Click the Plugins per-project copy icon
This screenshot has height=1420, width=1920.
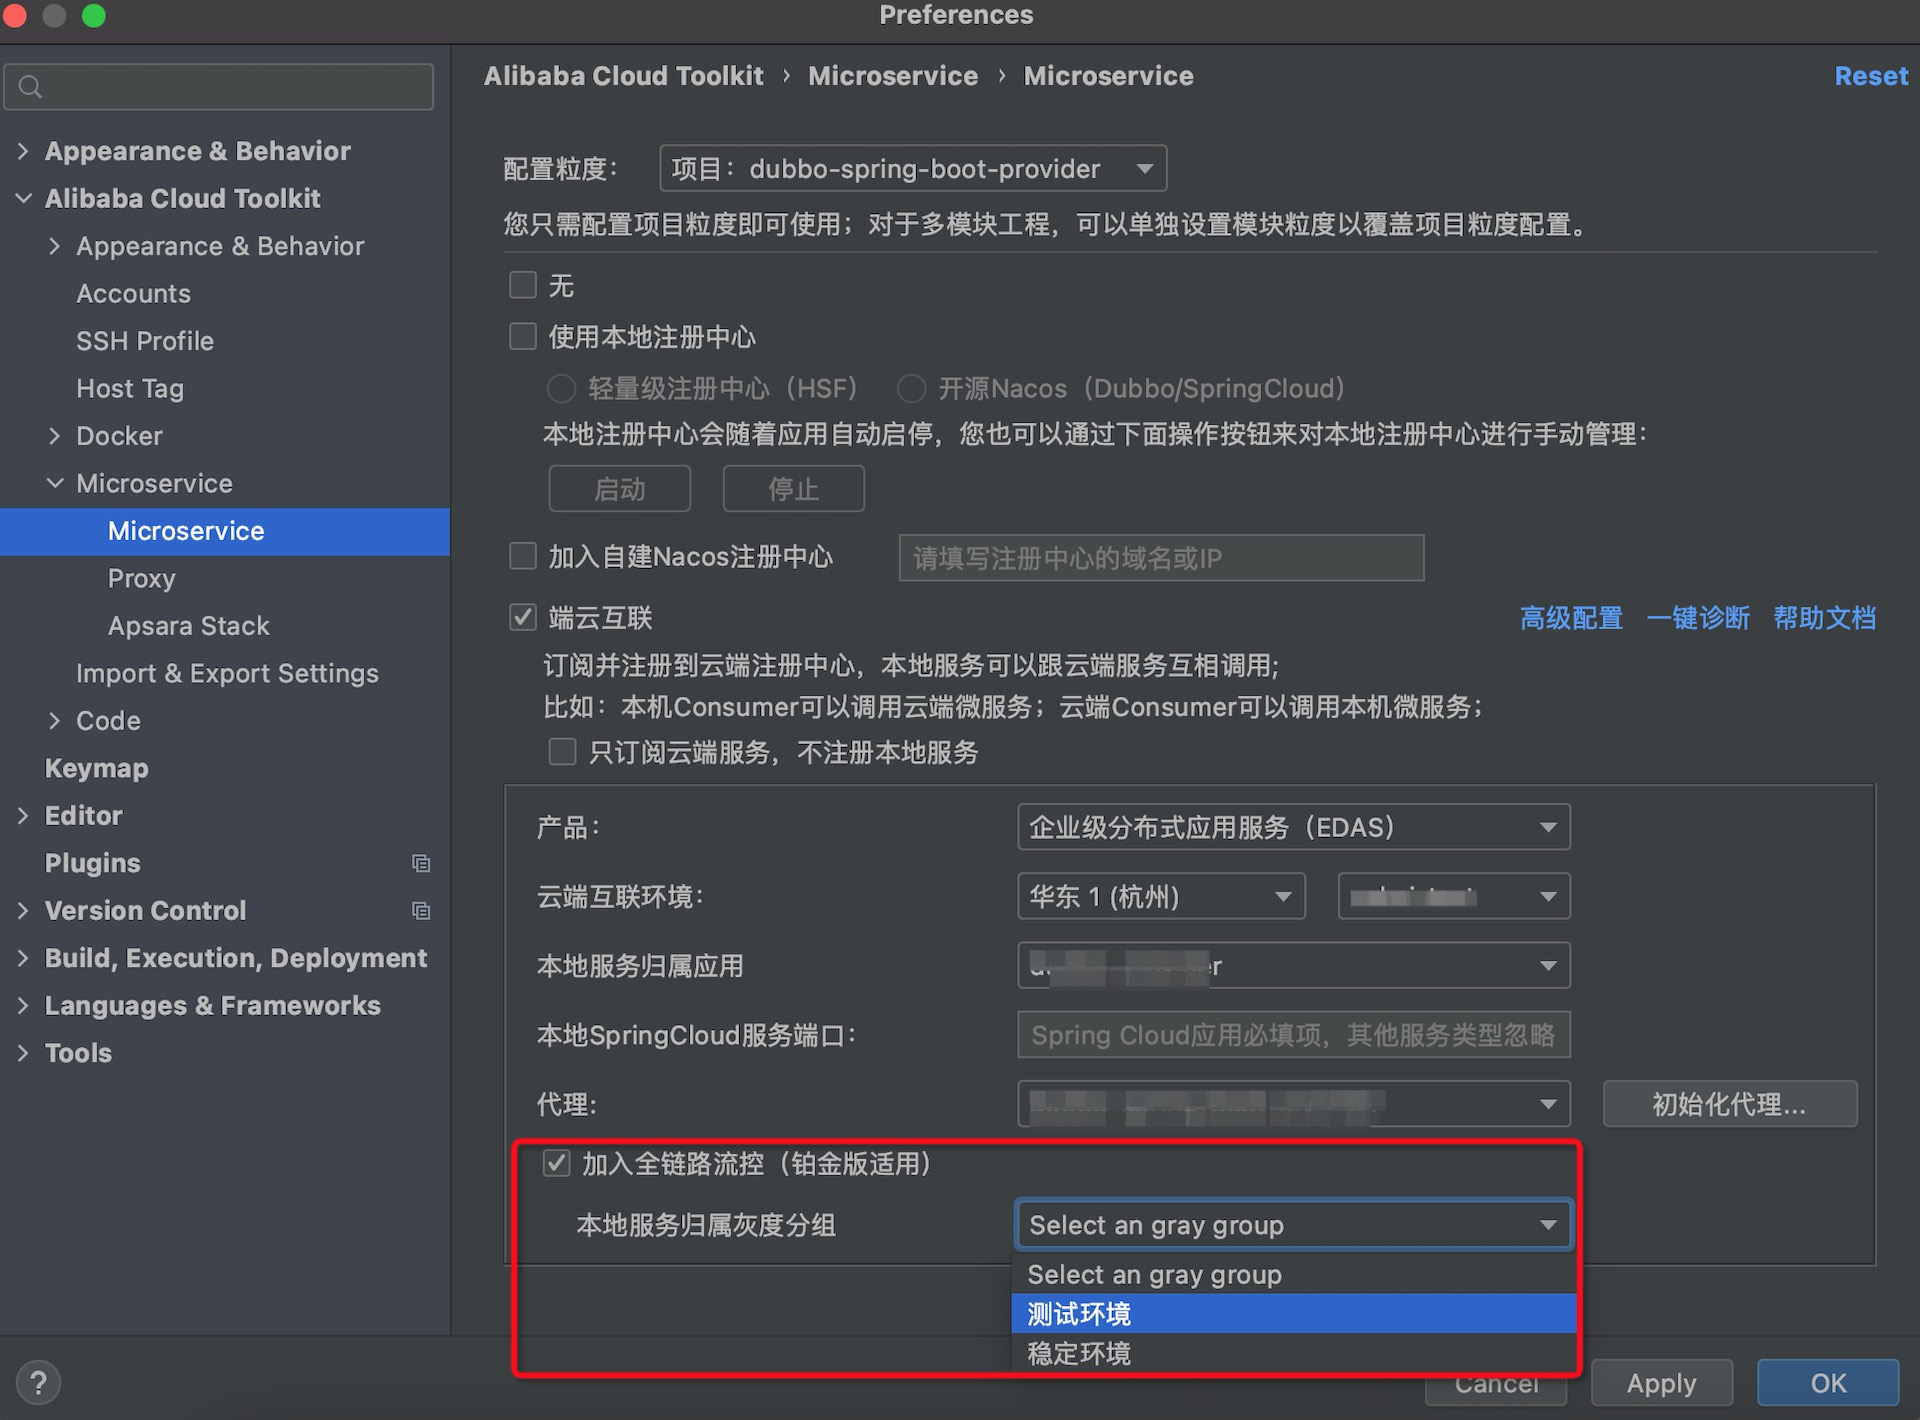pos(421,863)
